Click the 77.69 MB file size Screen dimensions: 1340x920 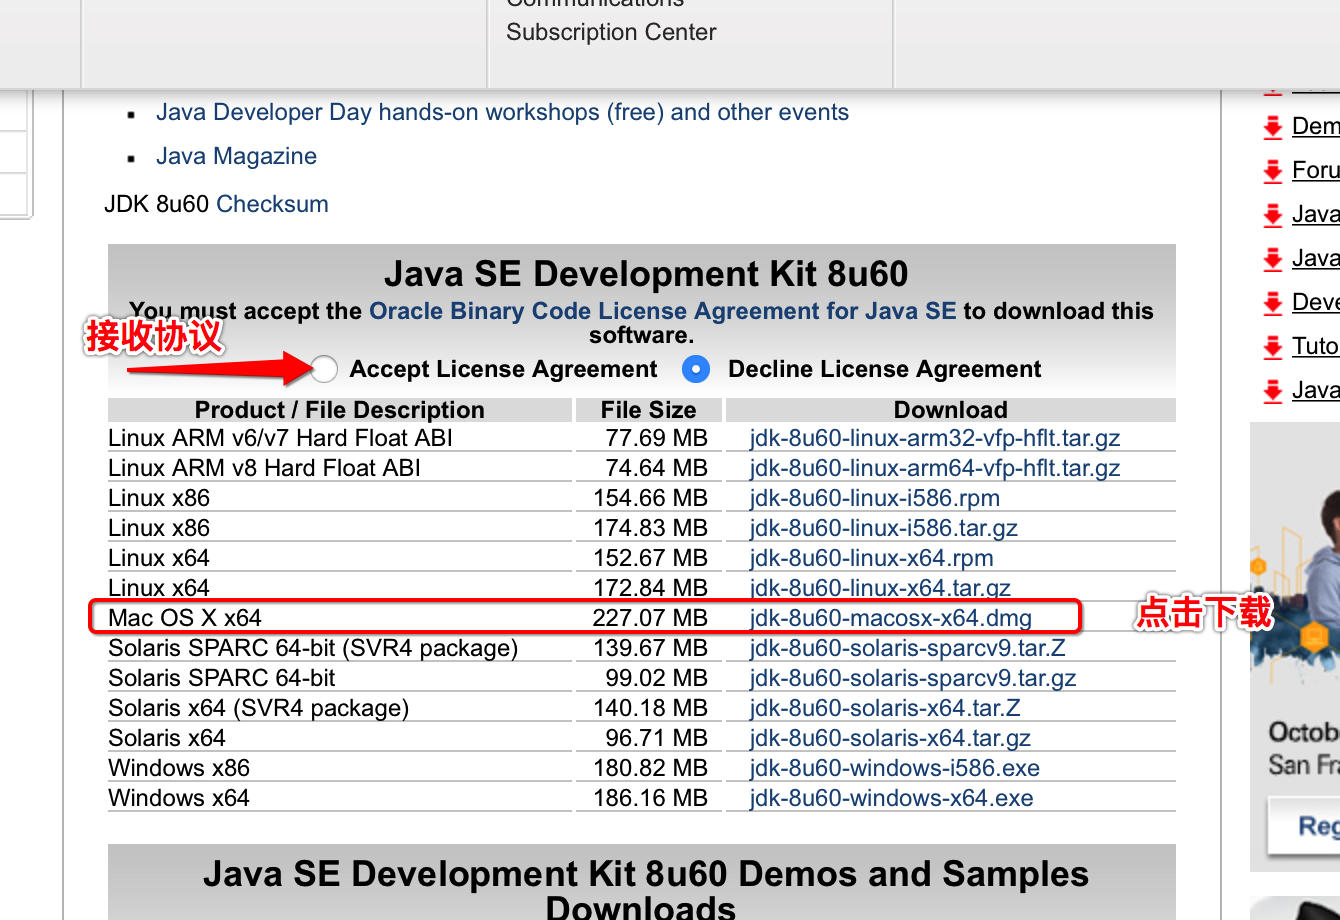(656, 438)
